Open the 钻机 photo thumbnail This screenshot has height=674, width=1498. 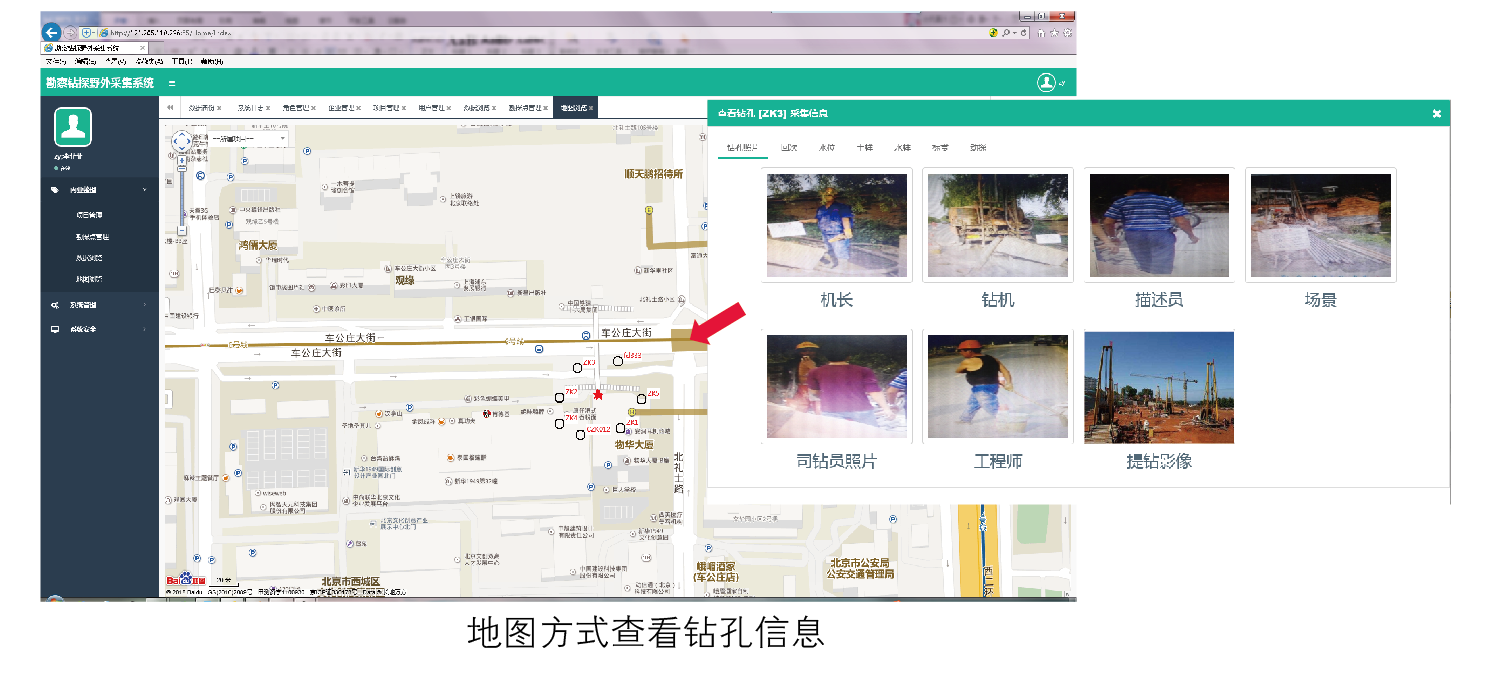998,225
